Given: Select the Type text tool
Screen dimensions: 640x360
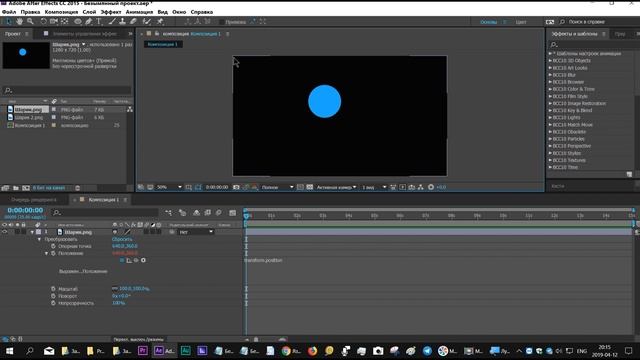Looking at the screenshot, I should 99,21.
